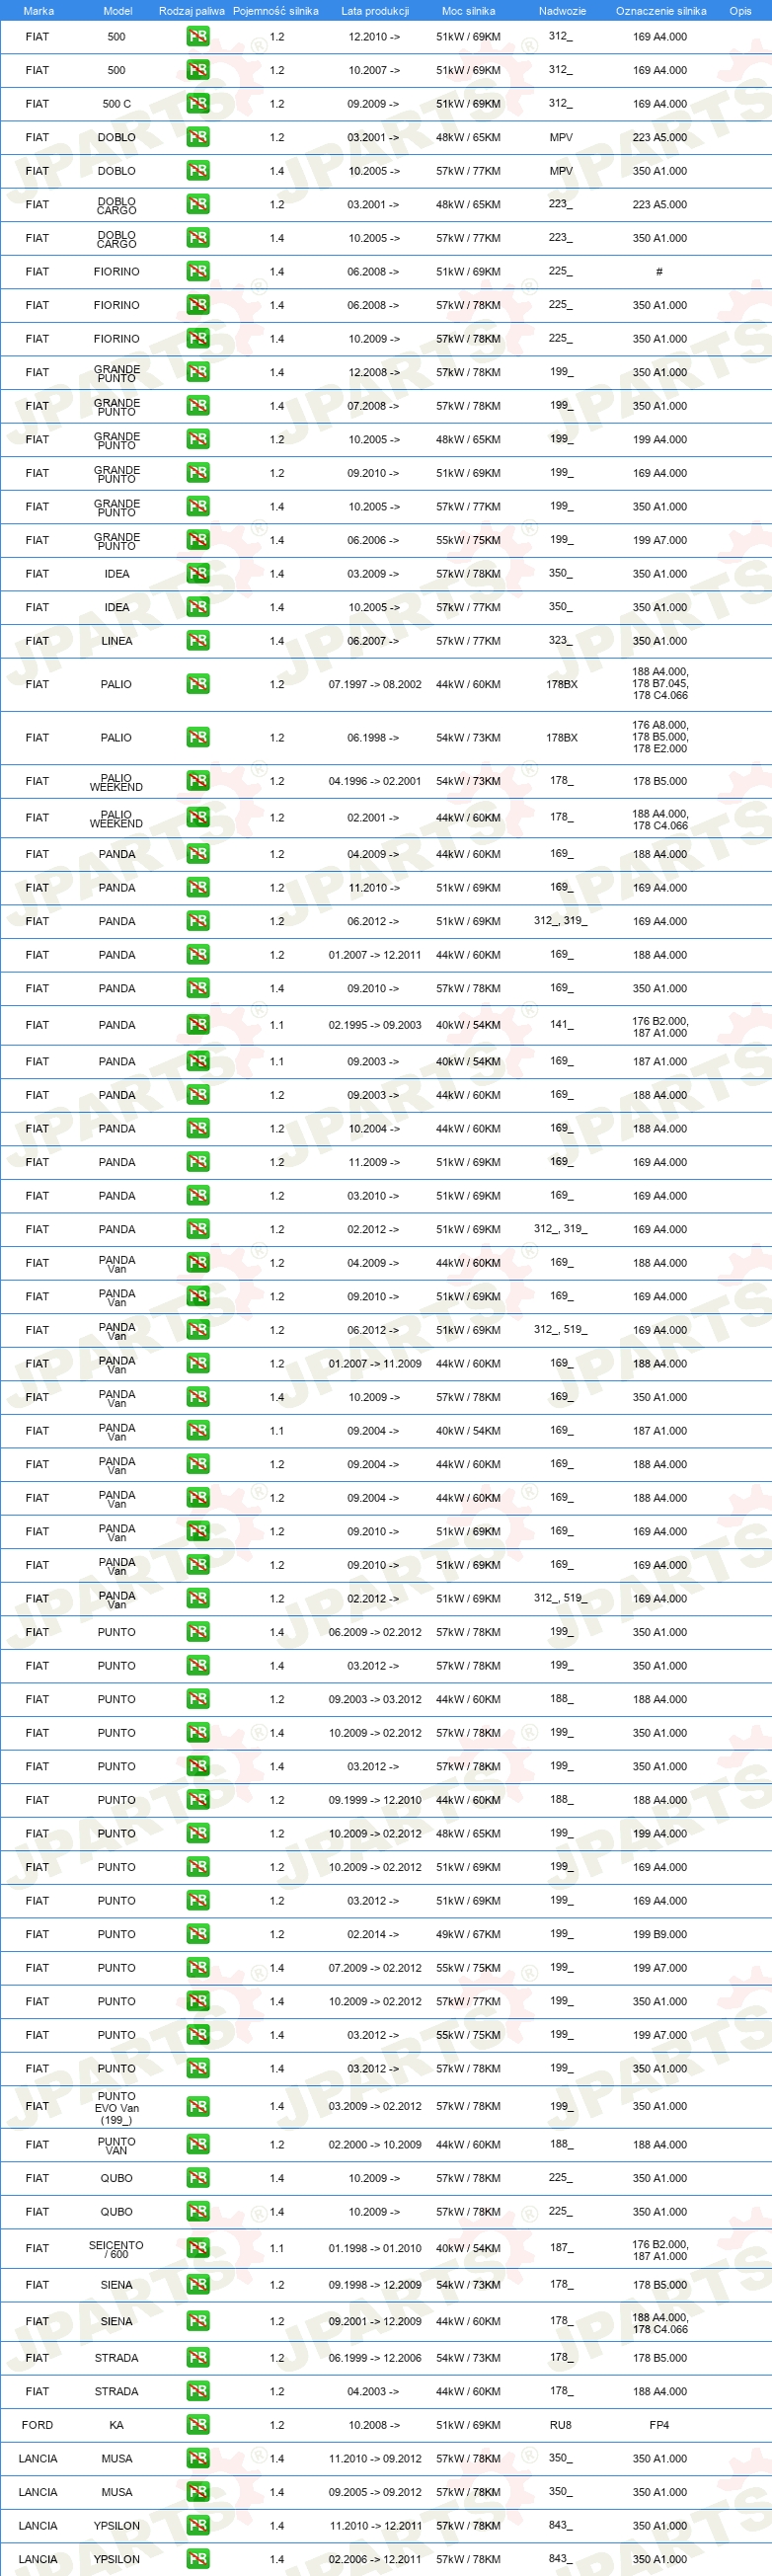The width and height of the screenshot is (772, 2576).
Task: Click the Pojemność silnika column header
Action: pyautogui.click(x=276, y=11)
